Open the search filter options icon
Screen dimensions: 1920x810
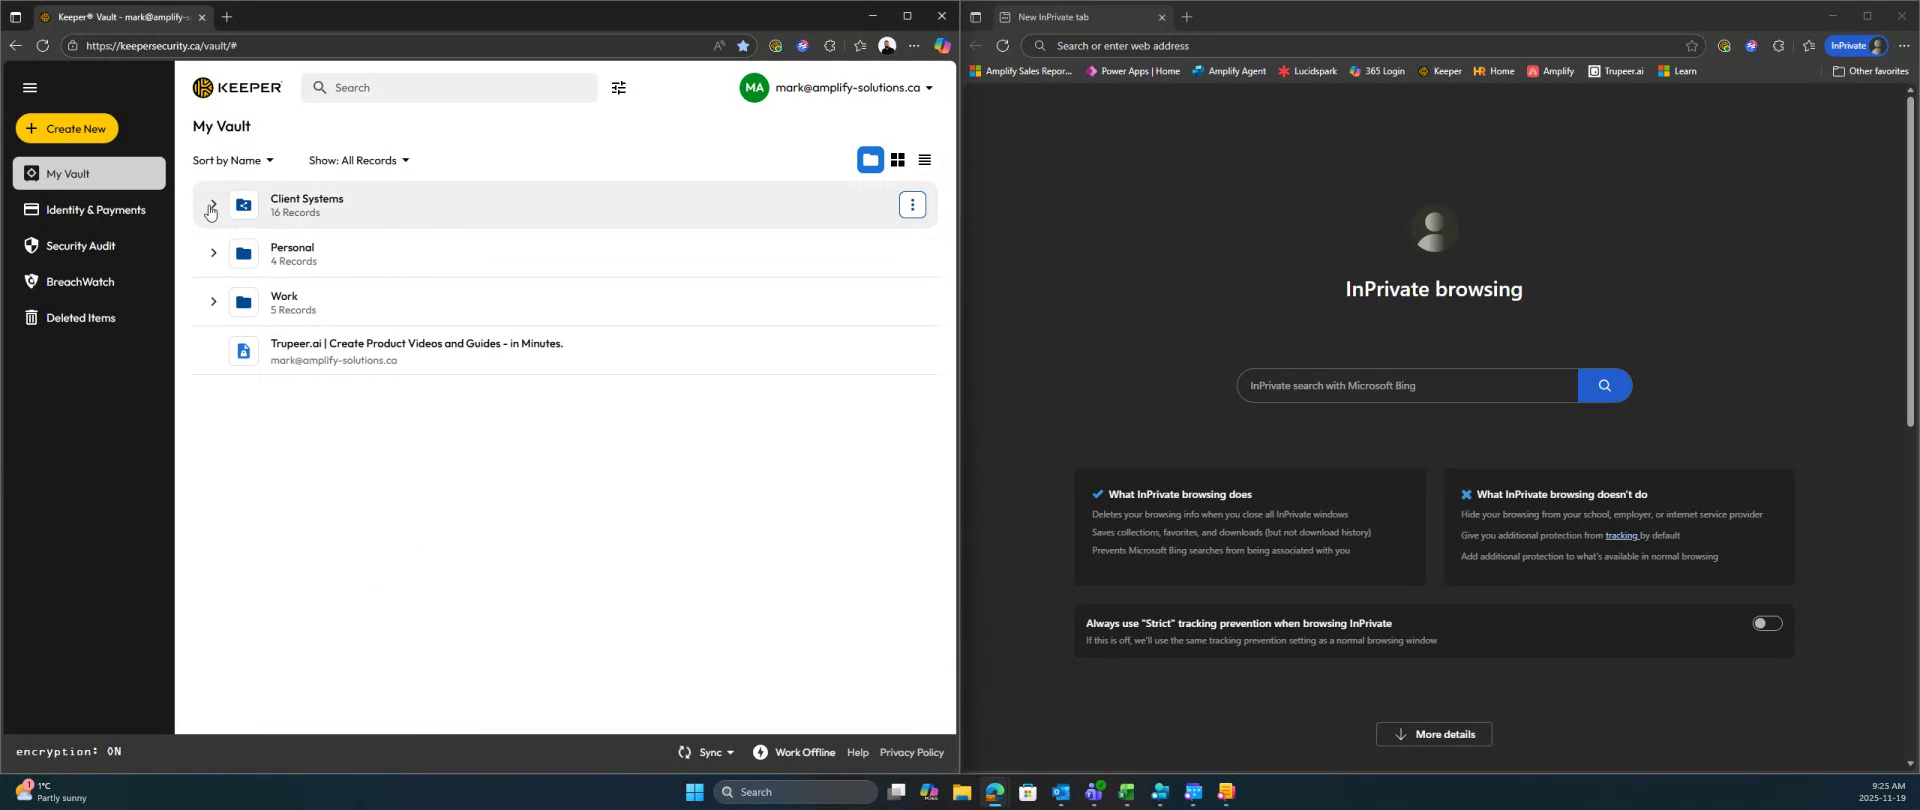coord(619,88)
